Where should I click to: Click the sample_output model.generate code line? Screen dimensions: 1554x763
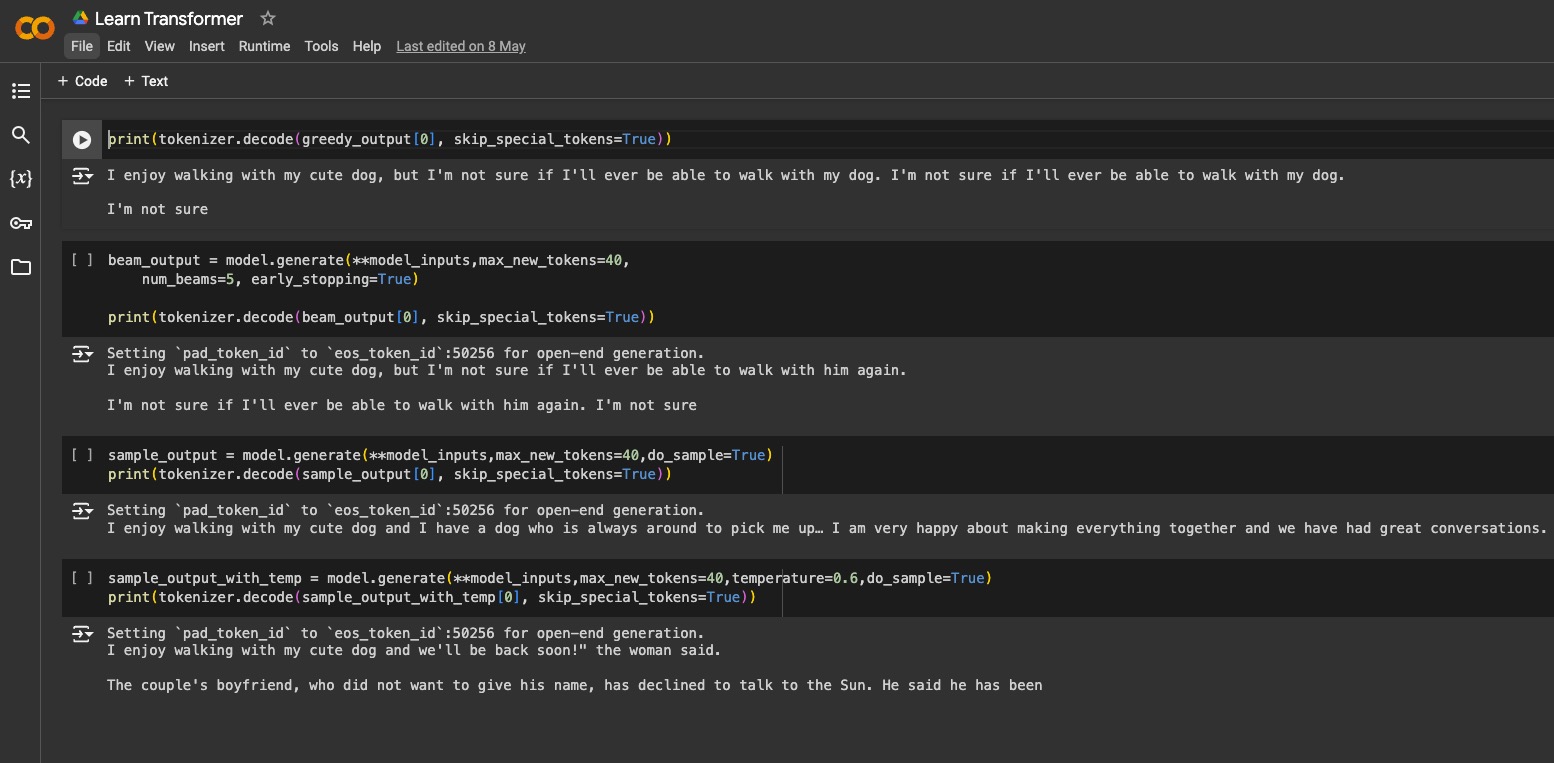[x=440, y=455]
